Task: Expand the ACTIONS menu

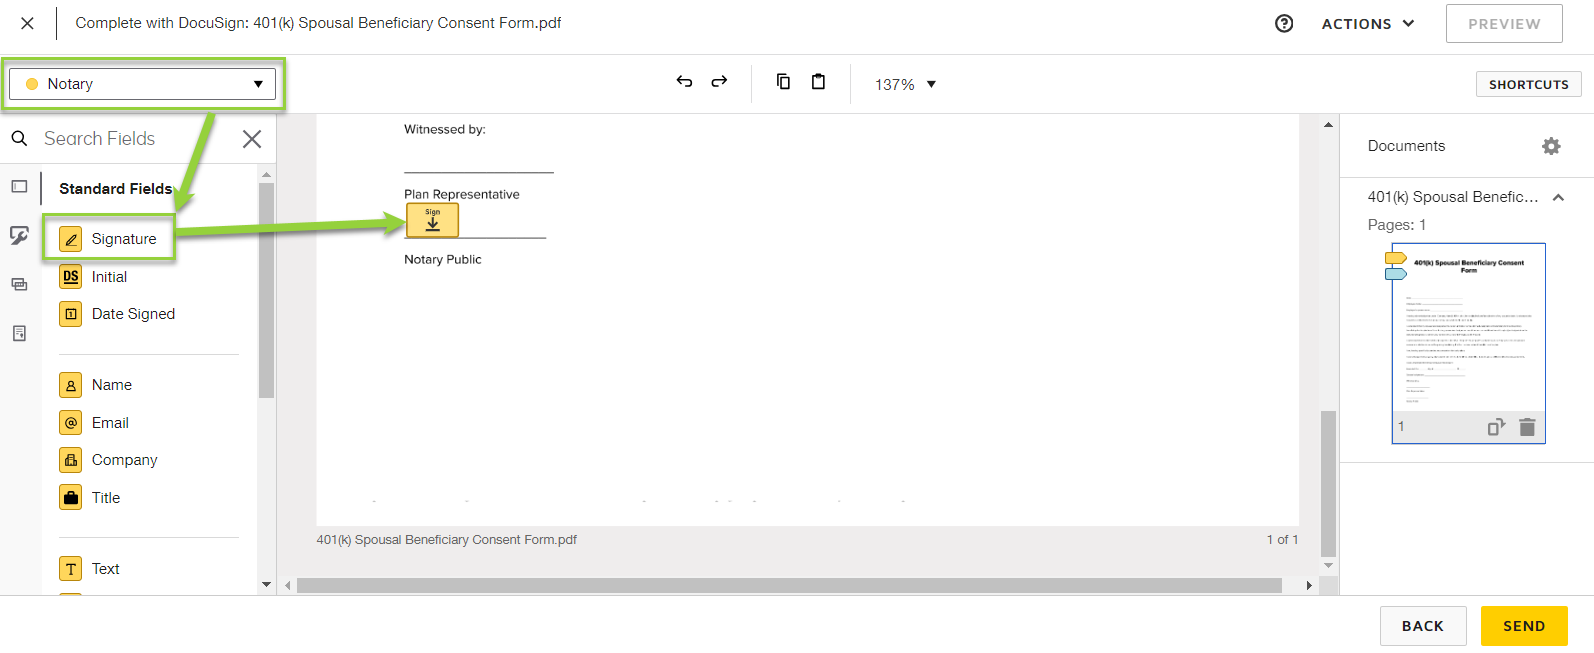Action: click(1367, 24)
